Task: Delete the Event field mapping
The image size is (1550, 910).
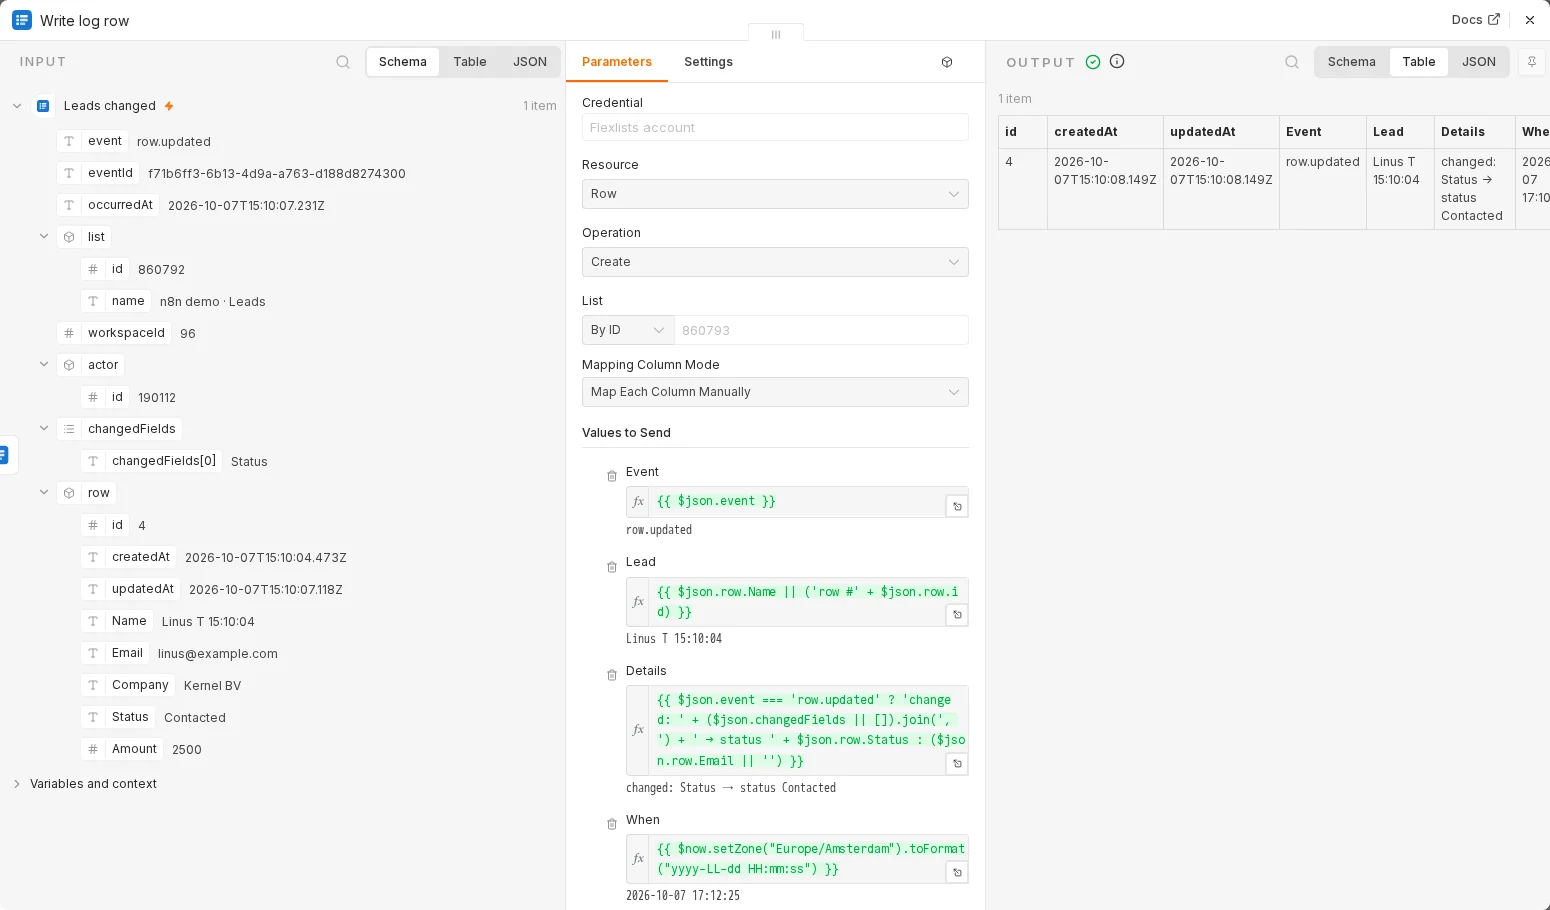Action: click(x=612, y=476)
